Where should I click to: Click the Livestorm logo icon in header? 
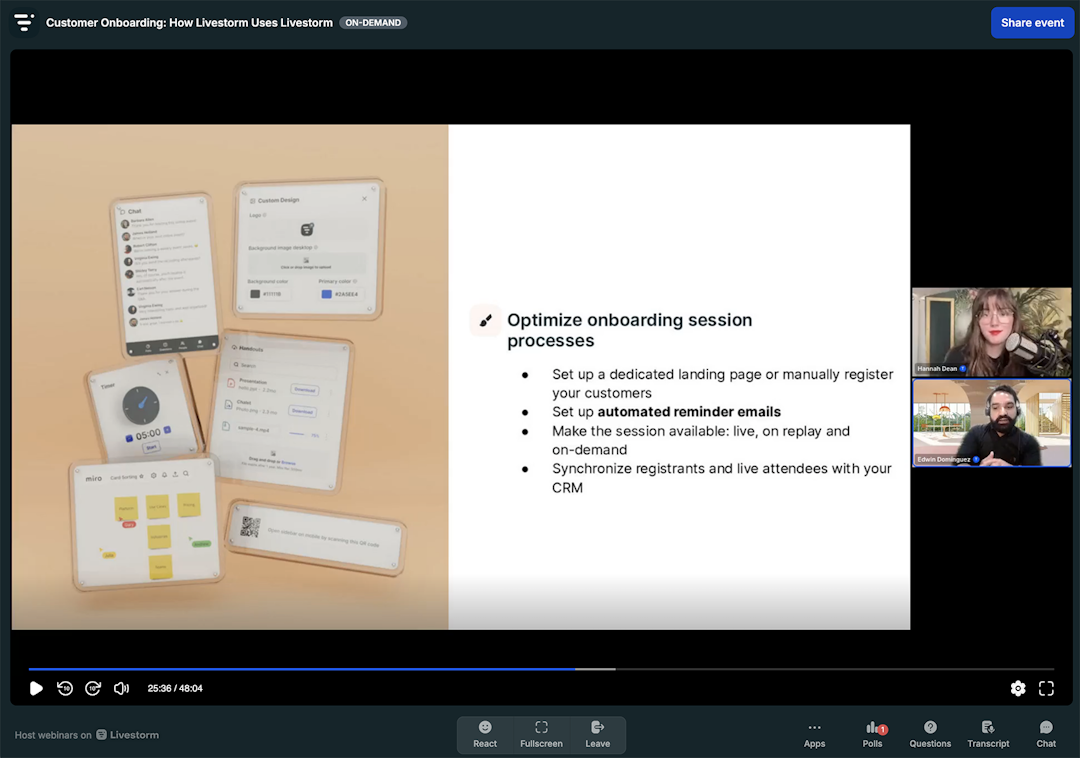point(24,23)
